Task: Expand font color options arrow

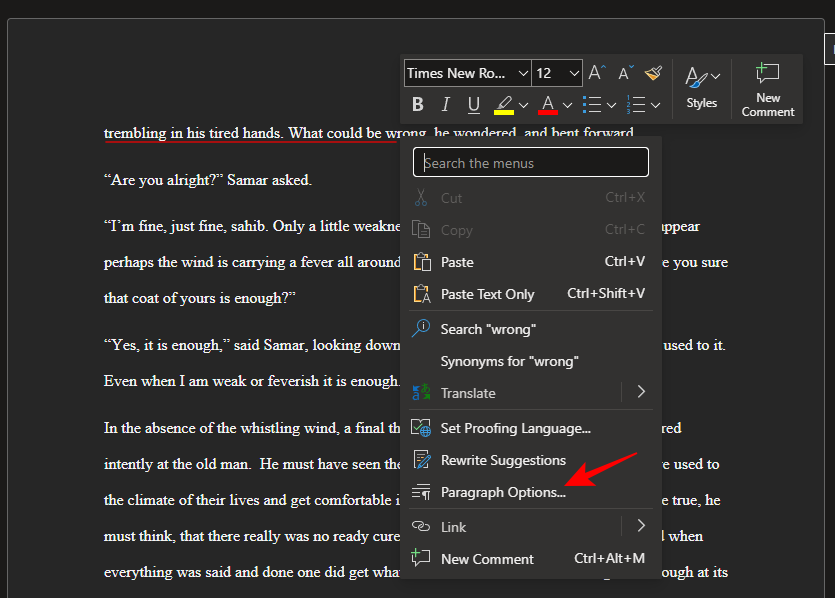Action: (x=568, y=105)
